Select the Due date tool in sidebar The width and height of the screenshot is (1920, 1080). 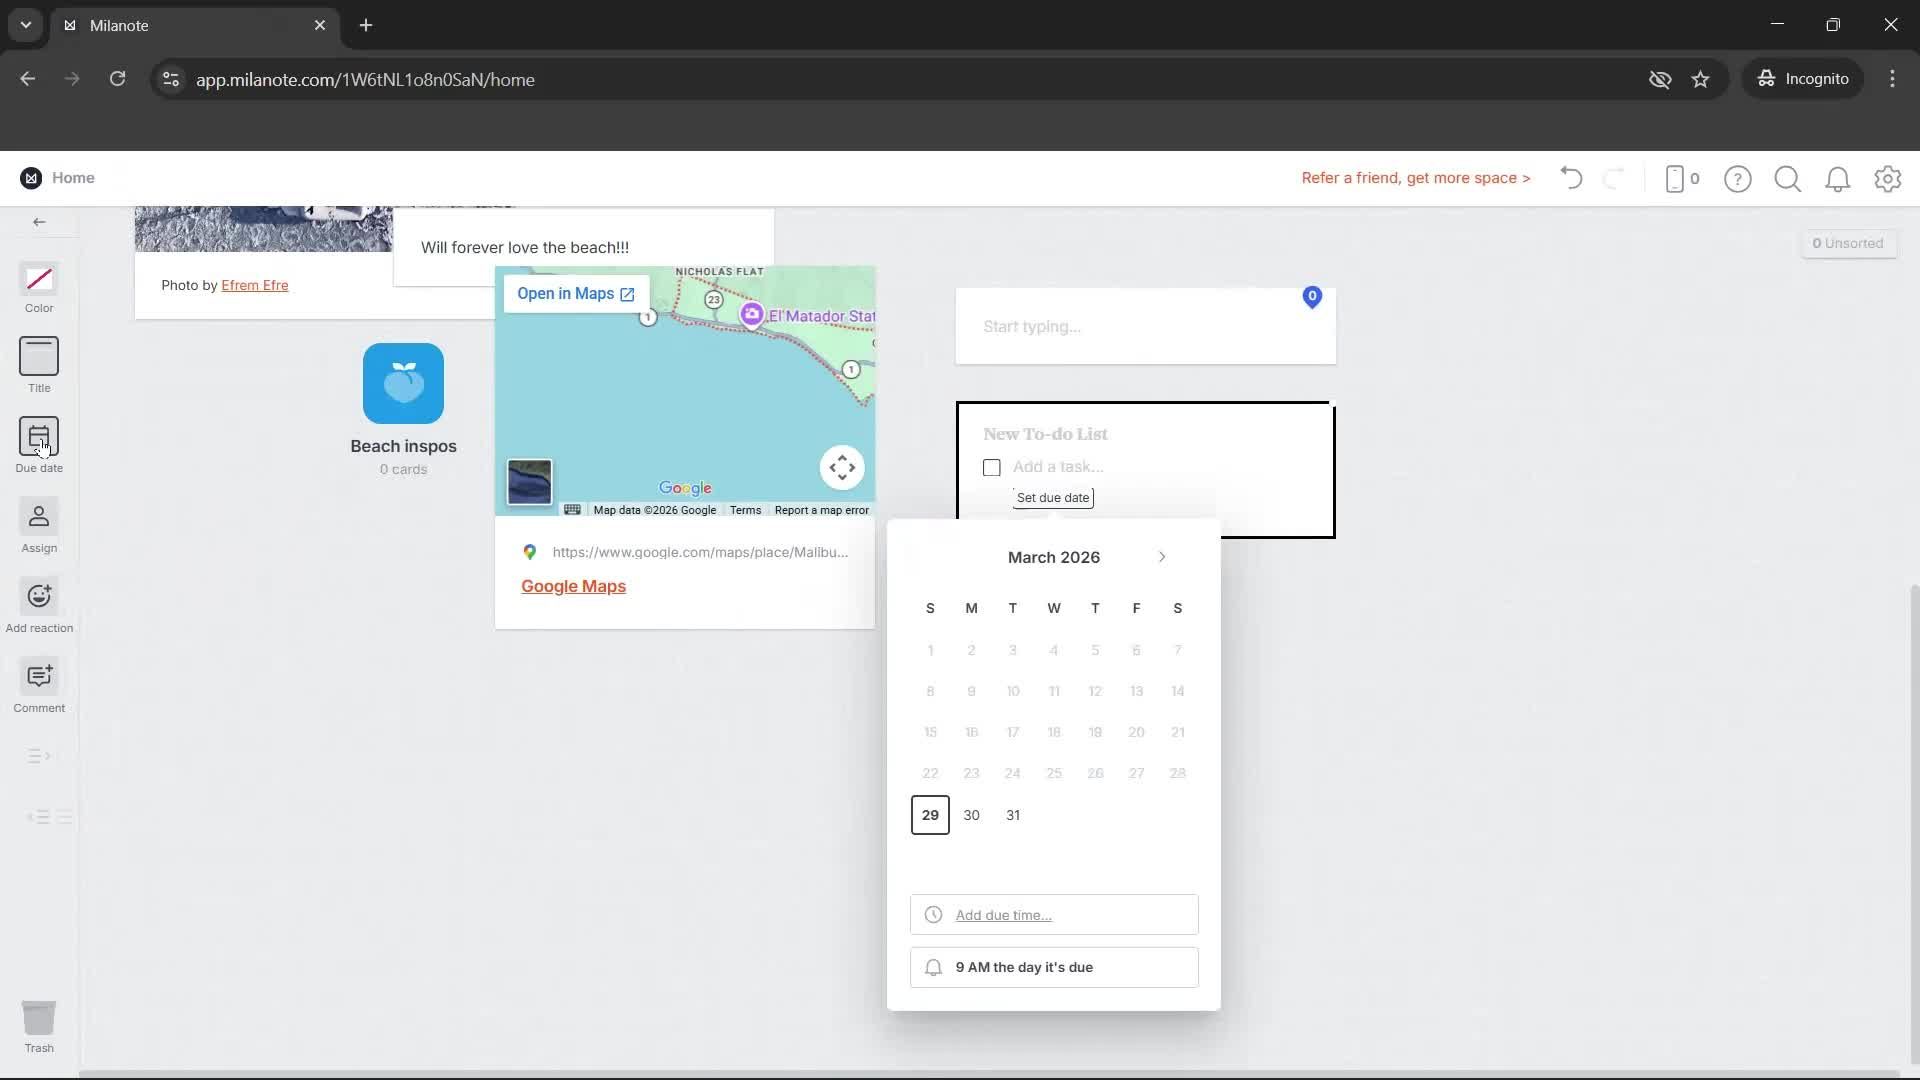[x=38, y=444]
